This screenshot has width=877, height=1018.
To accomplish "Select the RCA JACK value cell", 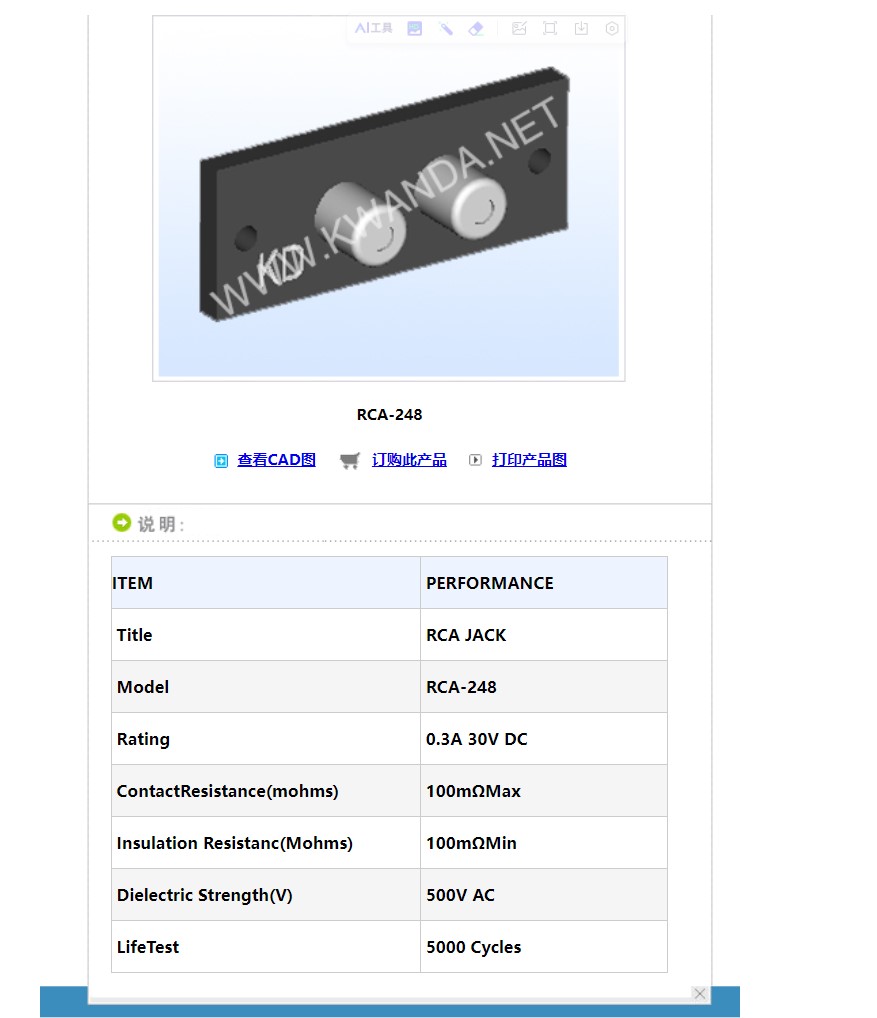I will coord(544,635).
